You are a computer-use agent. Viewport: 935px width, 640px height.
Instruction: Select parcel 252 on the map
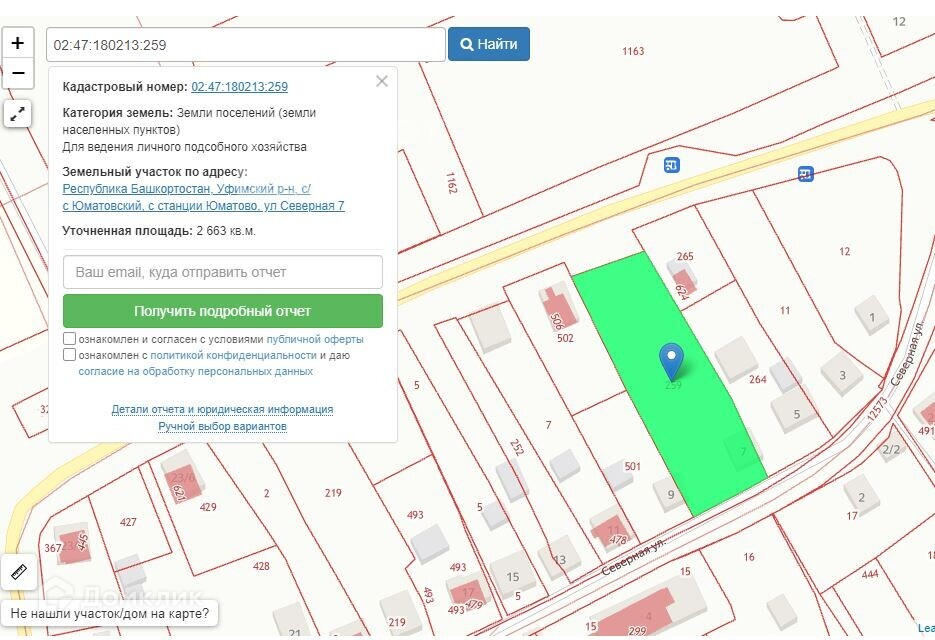(x=516, y=447)
